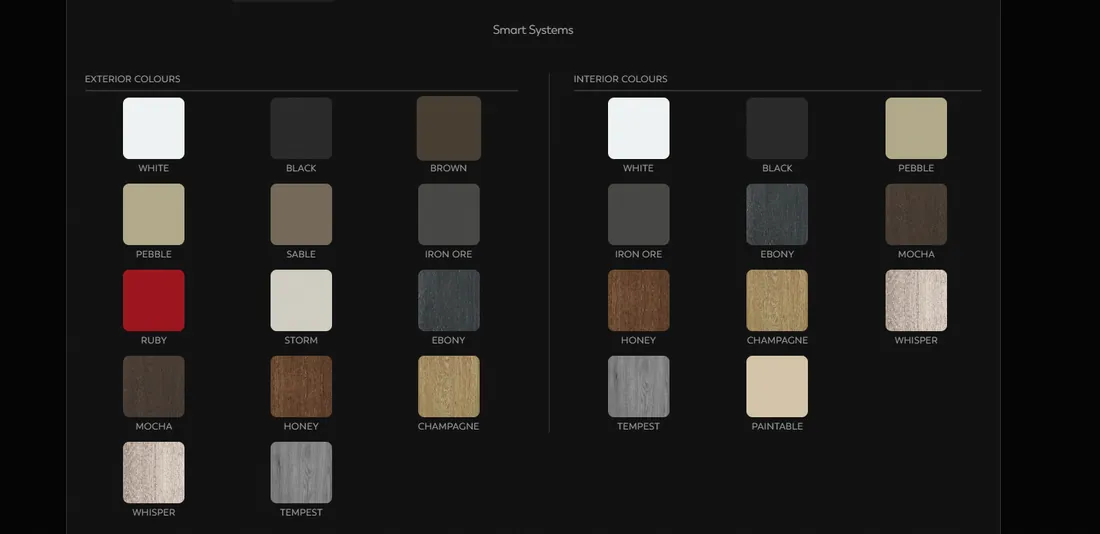Viewport: 1100px width, 534px height.
Task: Choose the Brown exterior colour swatch
Action: (449, 128)
